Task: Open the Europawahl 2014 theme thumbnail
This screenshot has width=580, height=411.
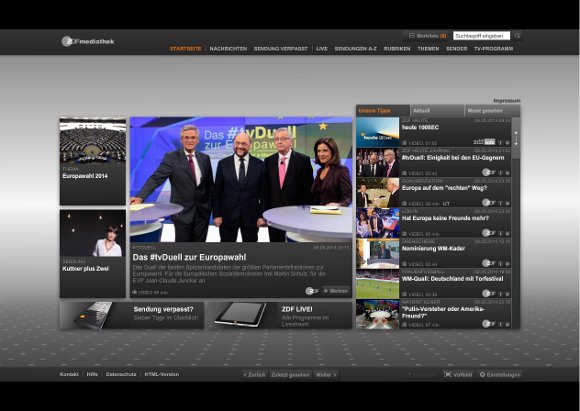Action: click(x=93, y=161)
